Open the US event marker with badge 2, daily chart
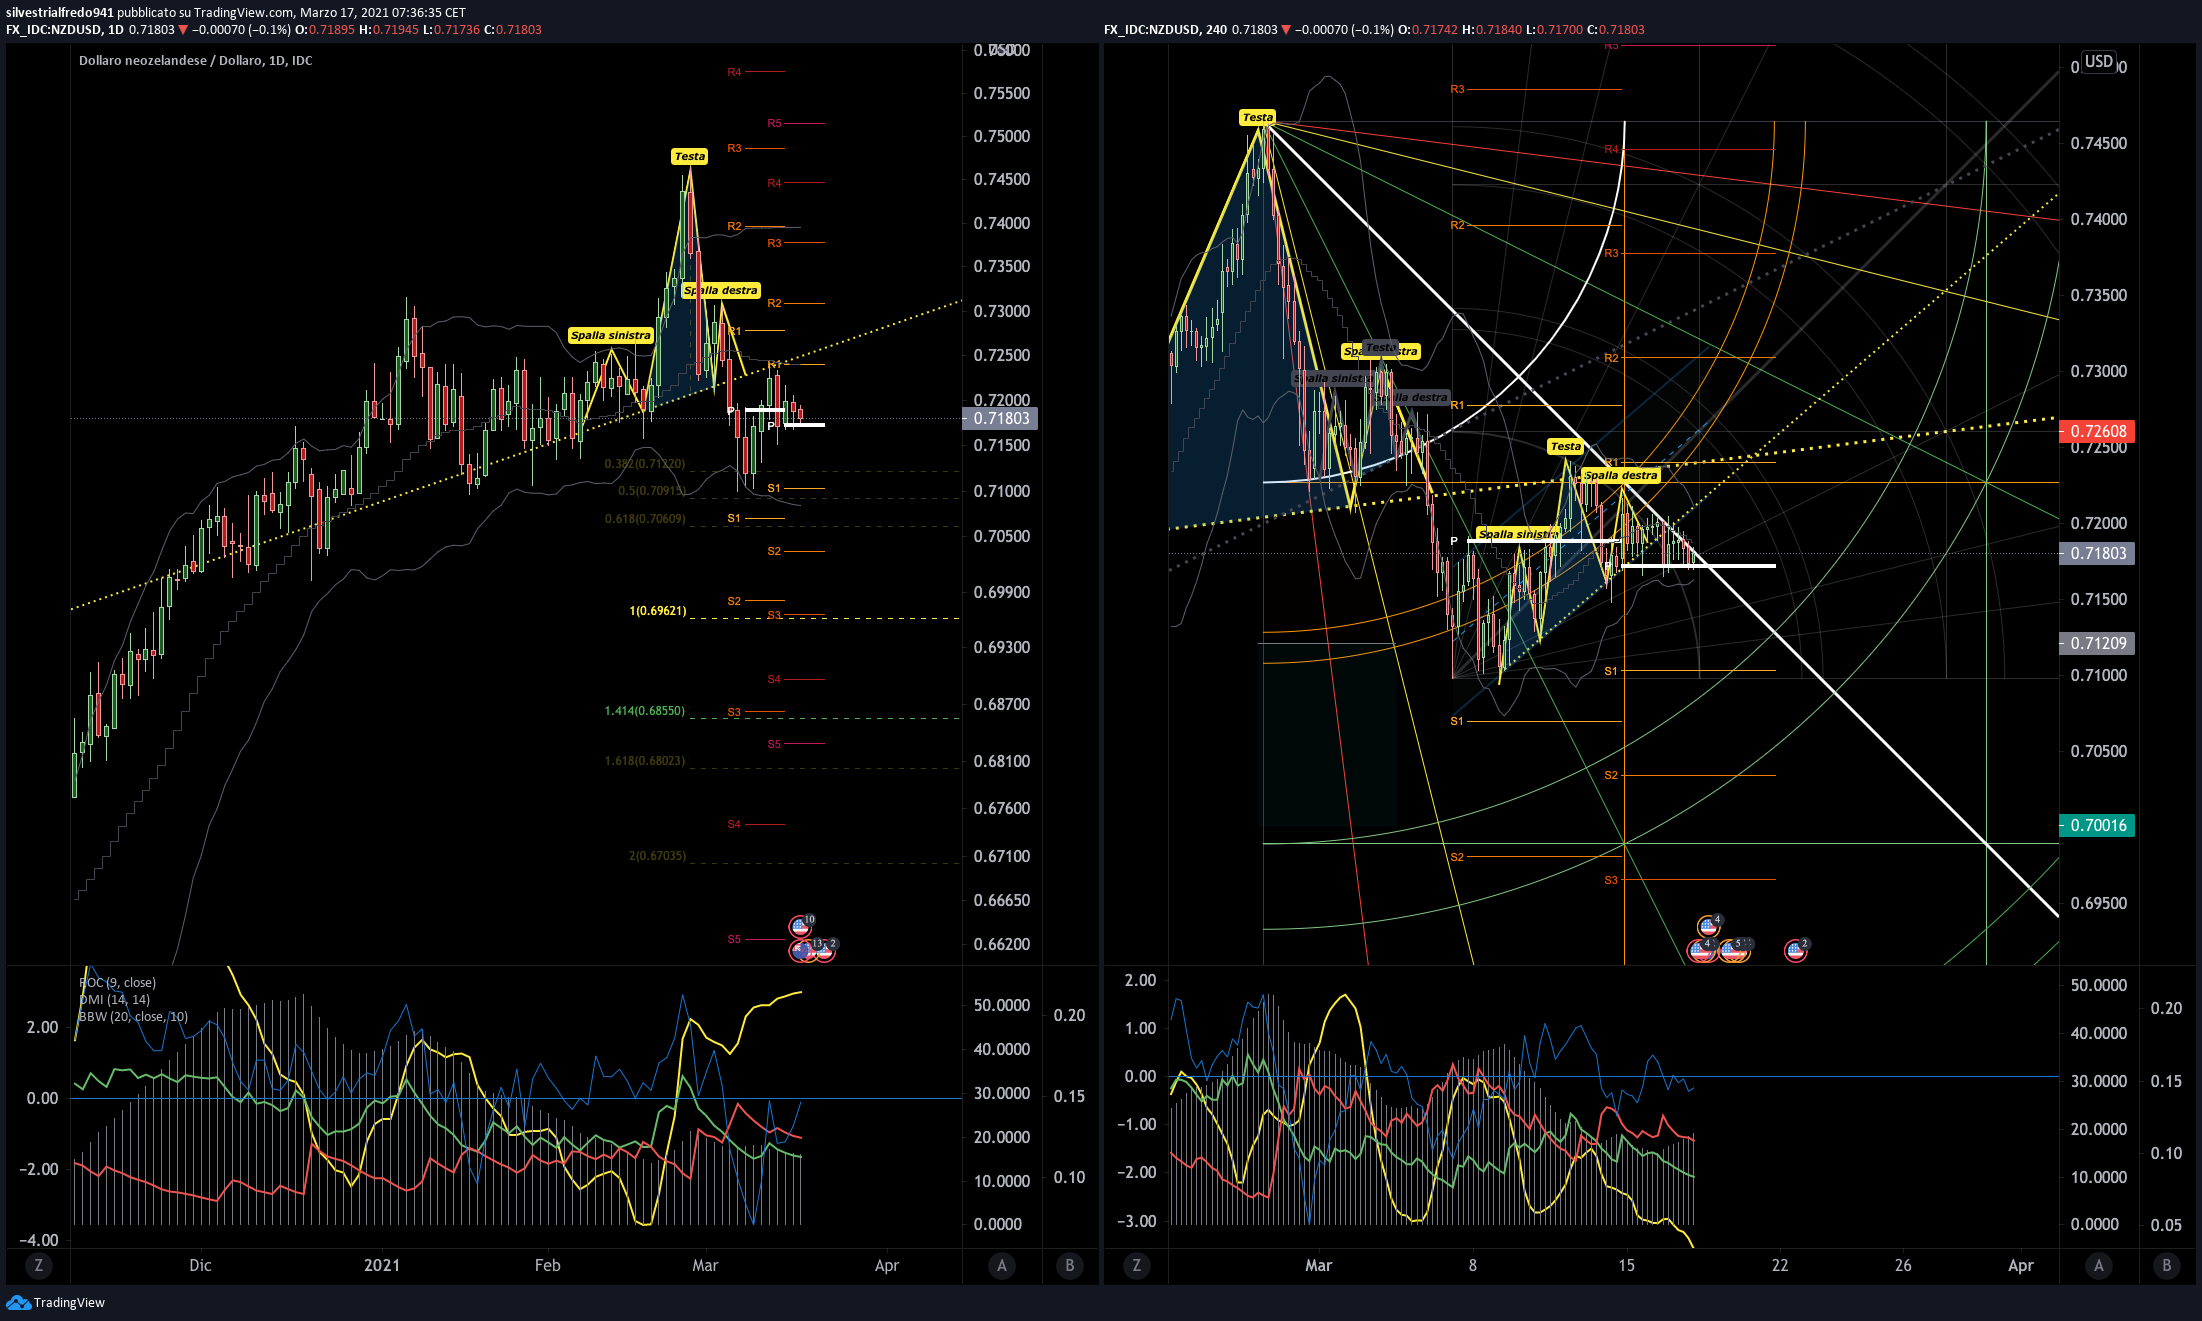The image size is (2202, 1321). tap(825, 951)
